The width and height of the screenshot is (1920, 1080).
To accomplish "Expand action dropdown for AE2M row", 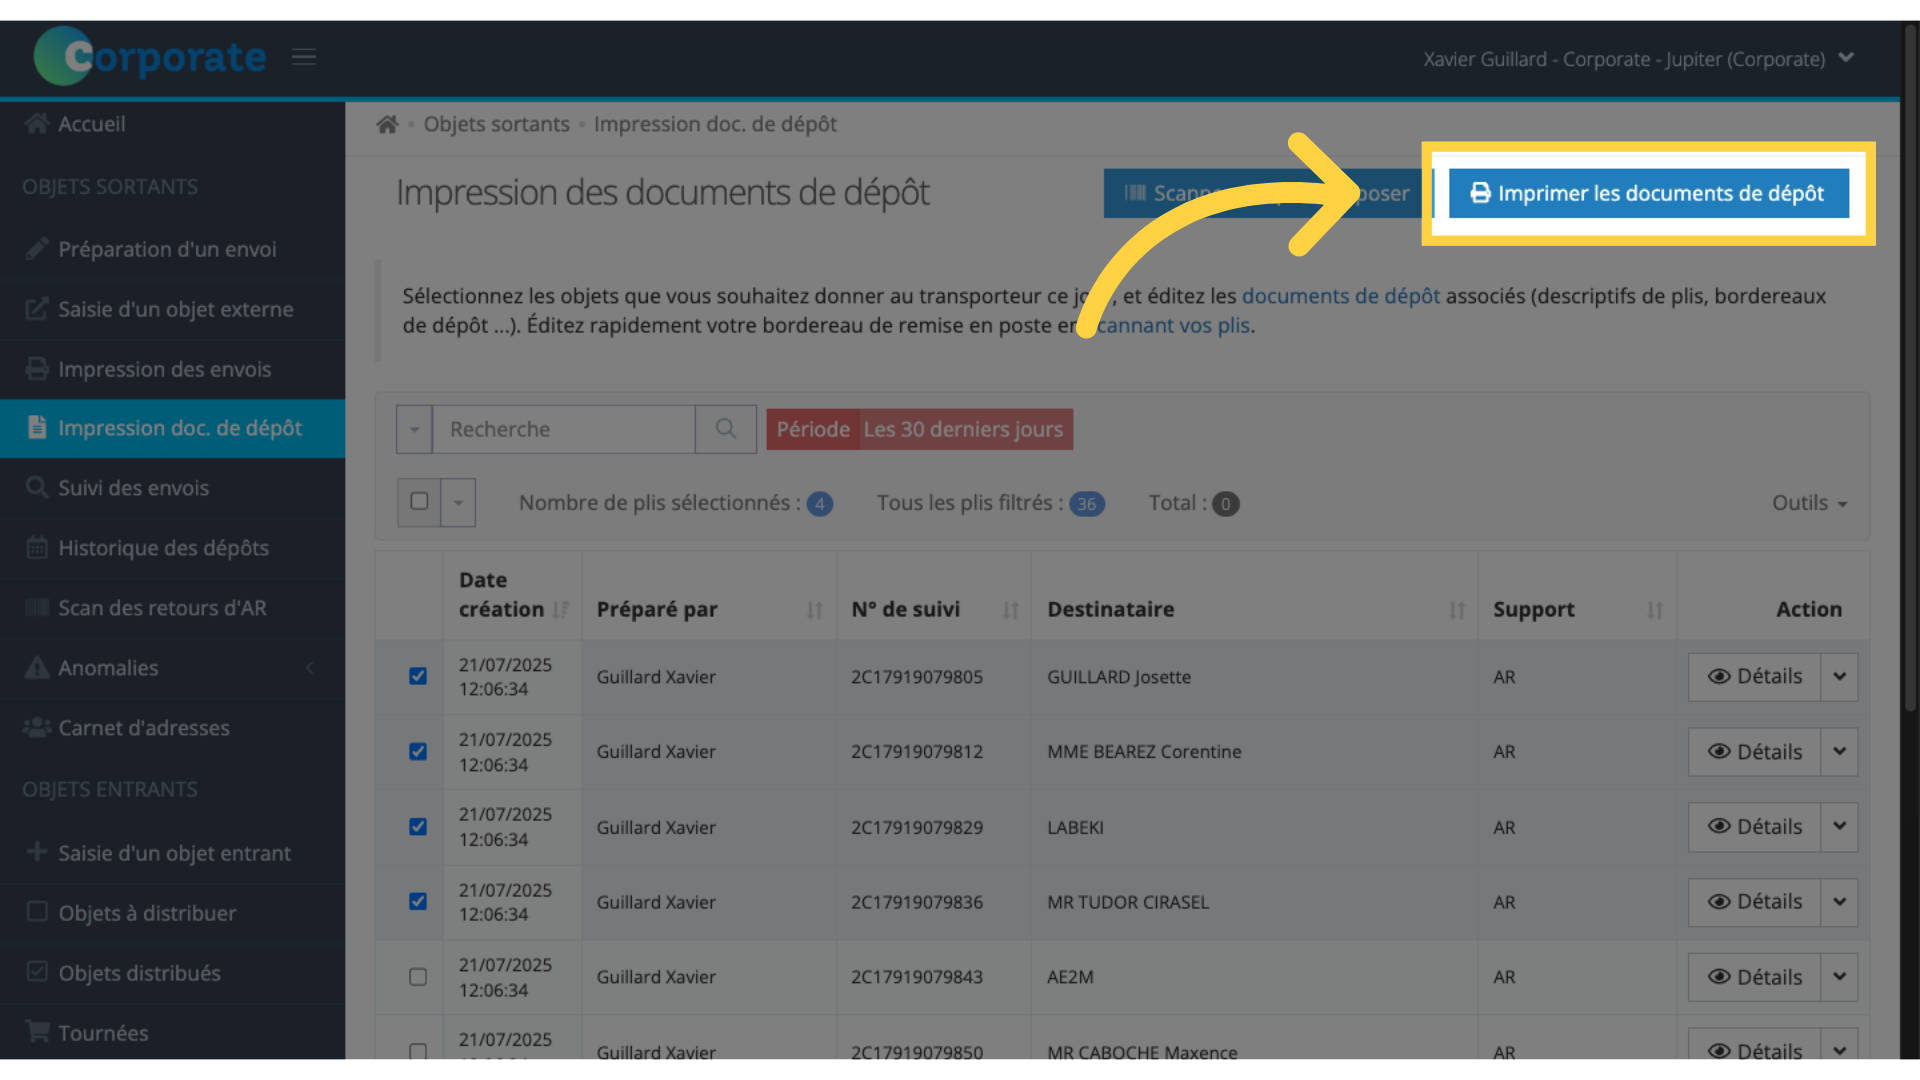I will 1839,977.
